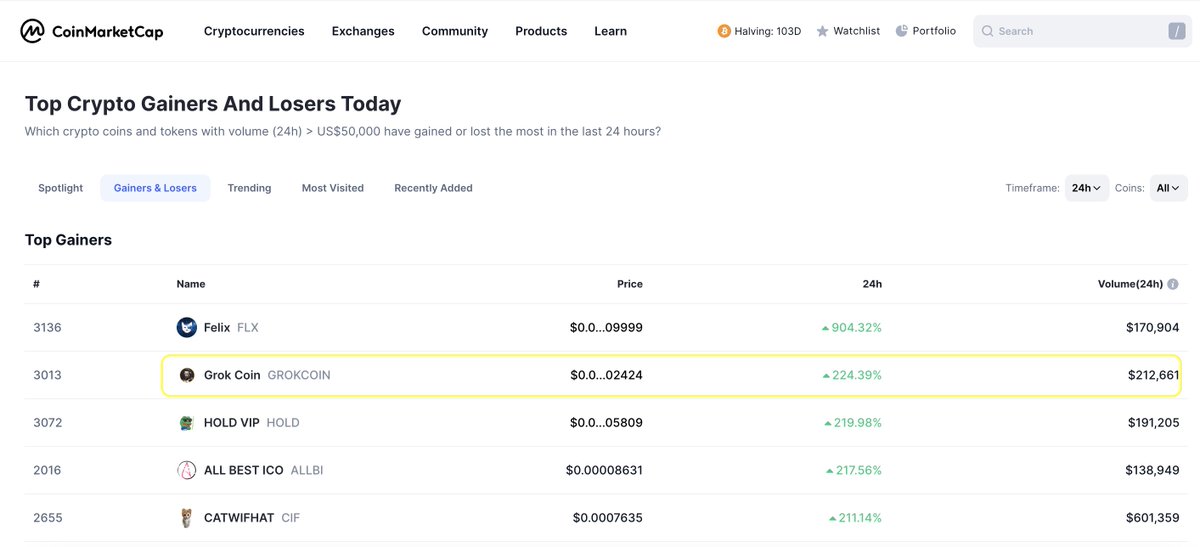Screen dimensions: 1200x547
Task: Open Portfolio via the pie chart icon
Action: pos(901,31)
